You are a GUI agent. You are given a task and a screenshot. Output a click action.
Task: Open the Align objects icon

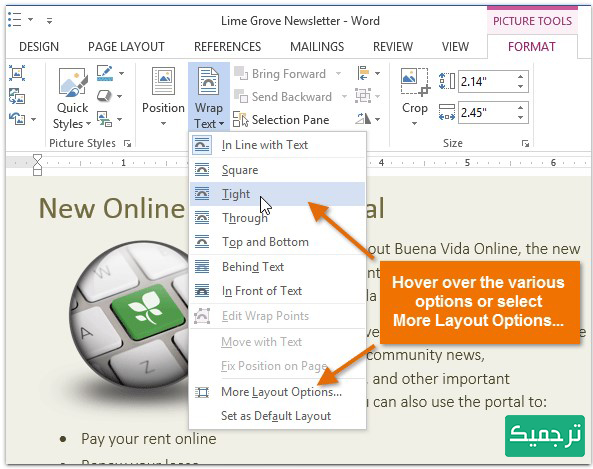click(363, 73)
